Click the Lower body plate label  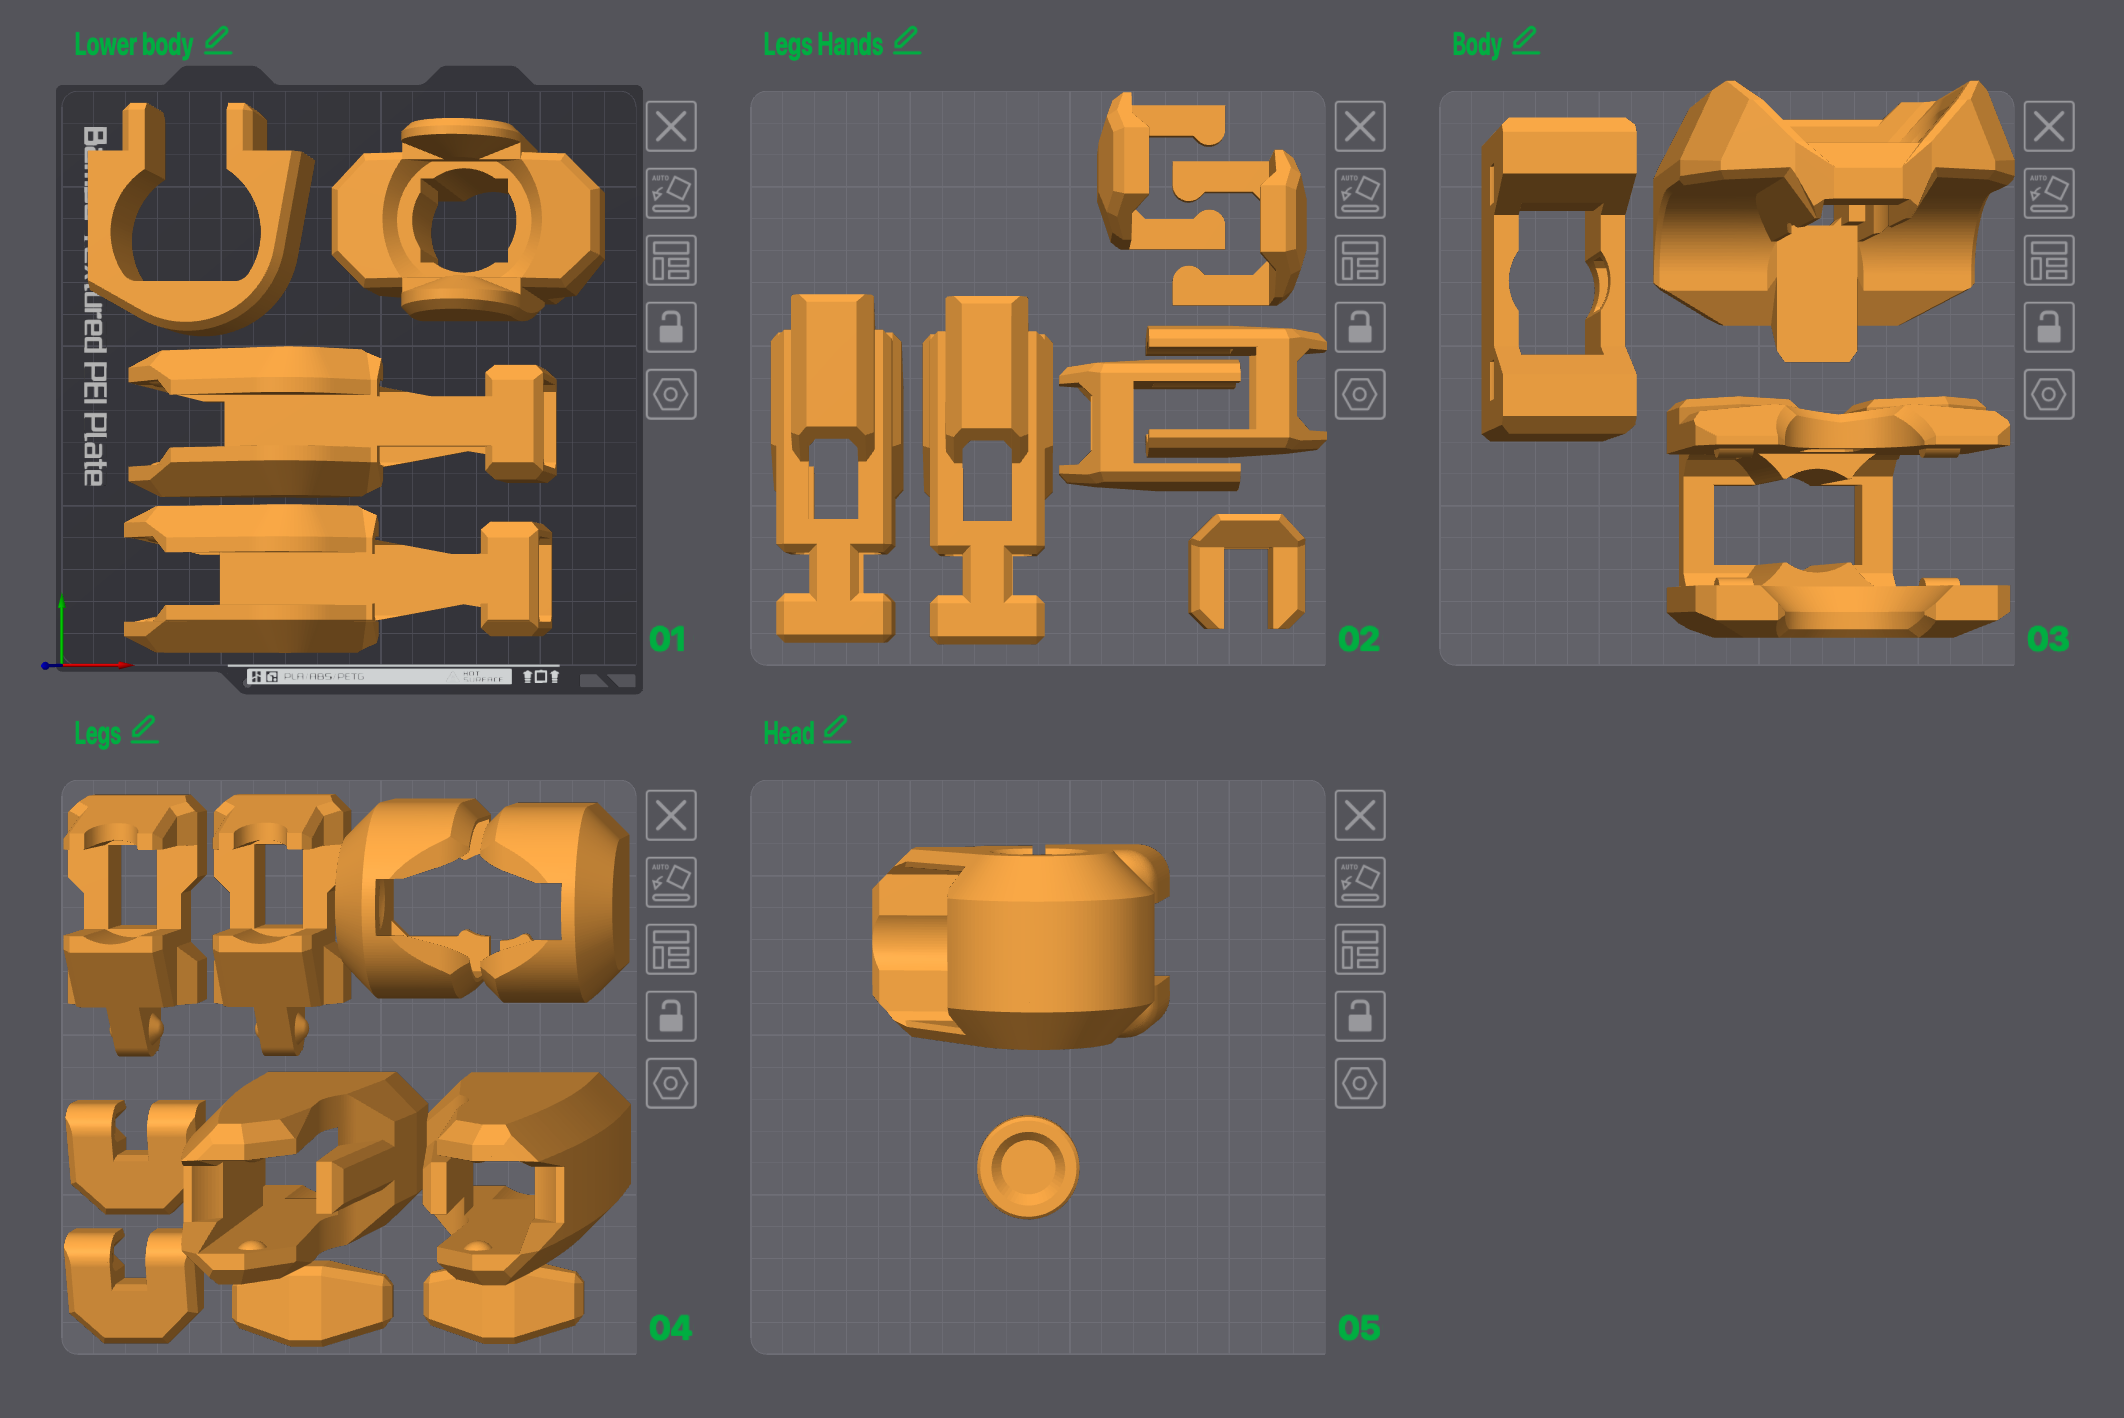click(x=134, y=45)
